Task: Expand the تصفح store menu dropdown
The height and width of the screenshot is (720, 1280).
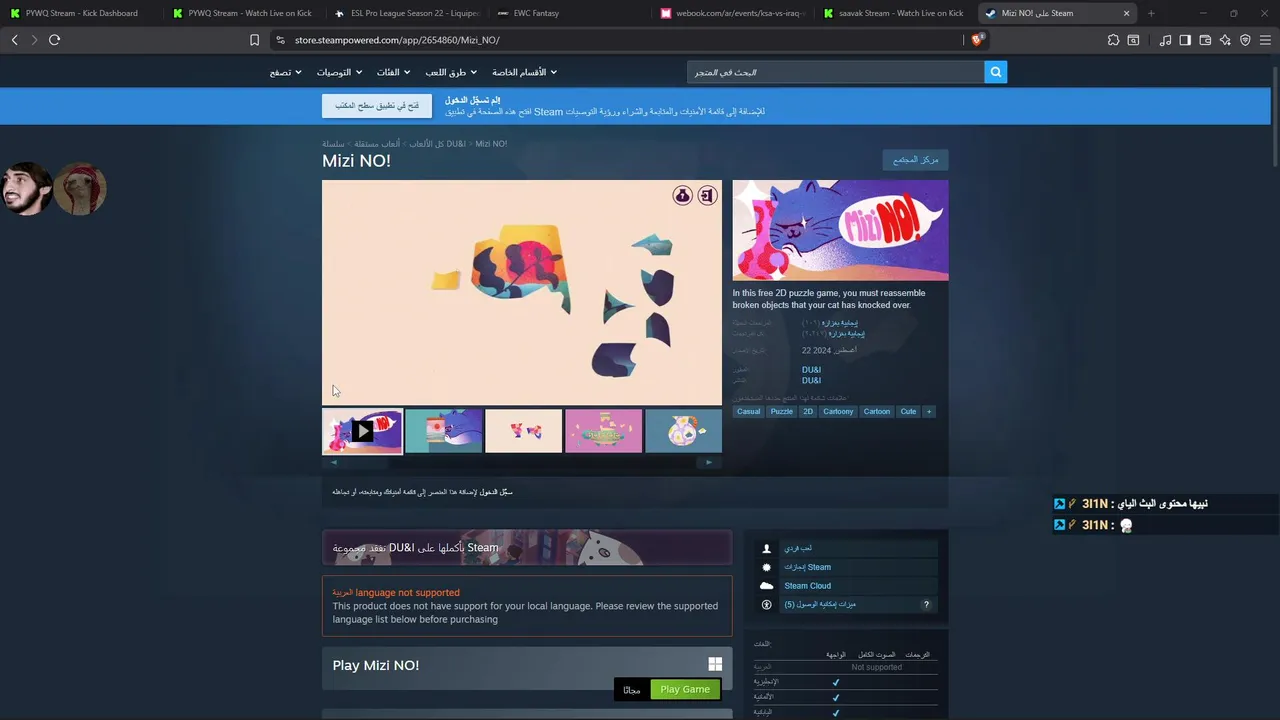Action: coord(285,72)
